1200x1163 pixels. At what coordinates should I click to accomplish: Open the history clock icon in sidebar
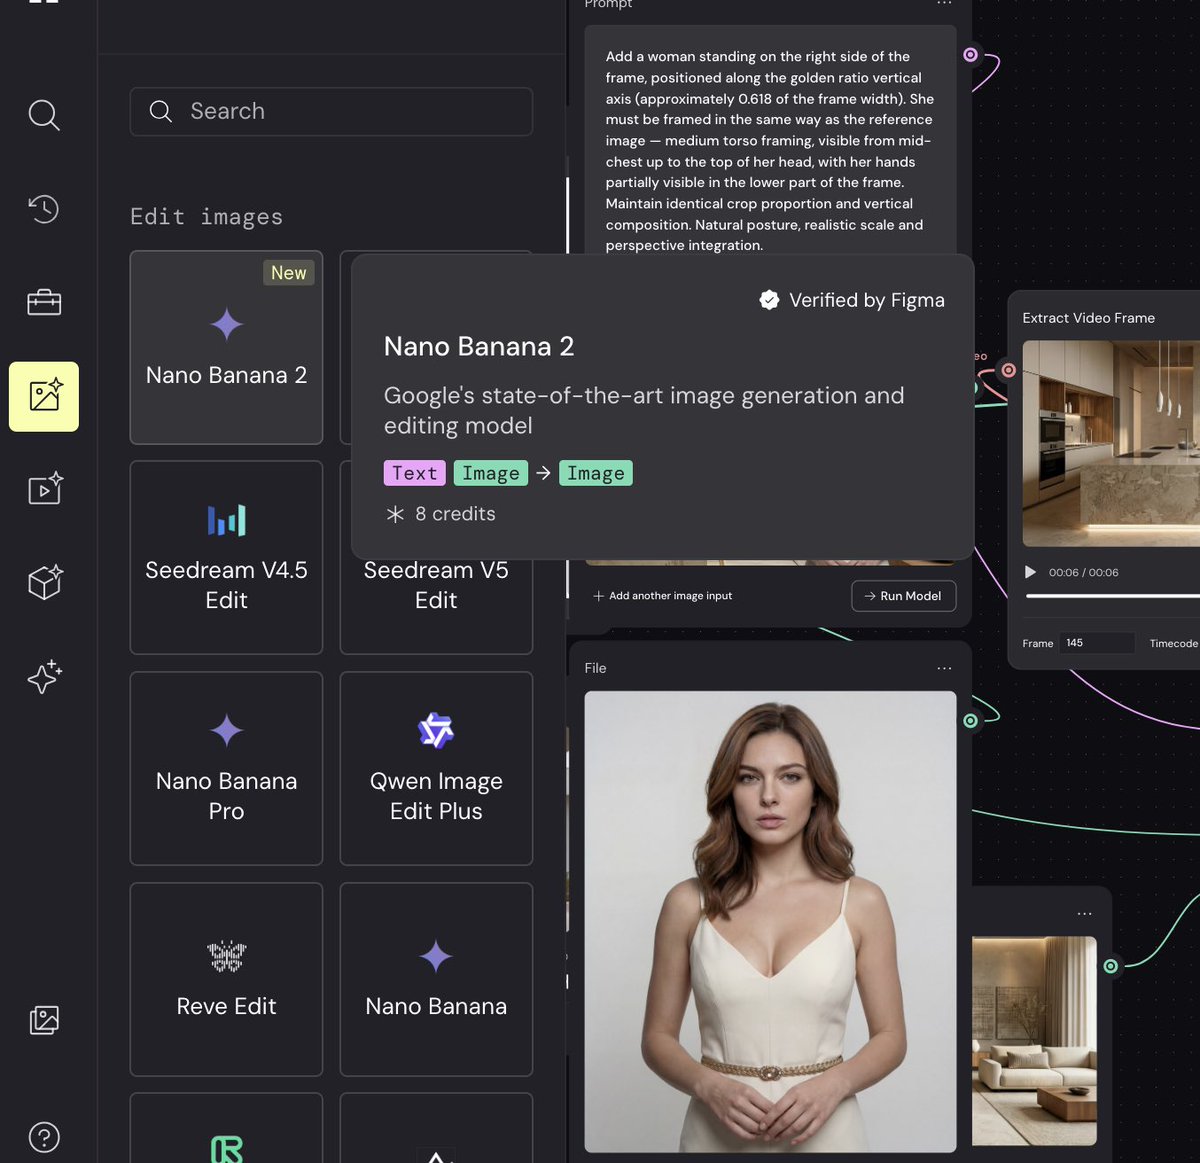[x=44, y=208]
